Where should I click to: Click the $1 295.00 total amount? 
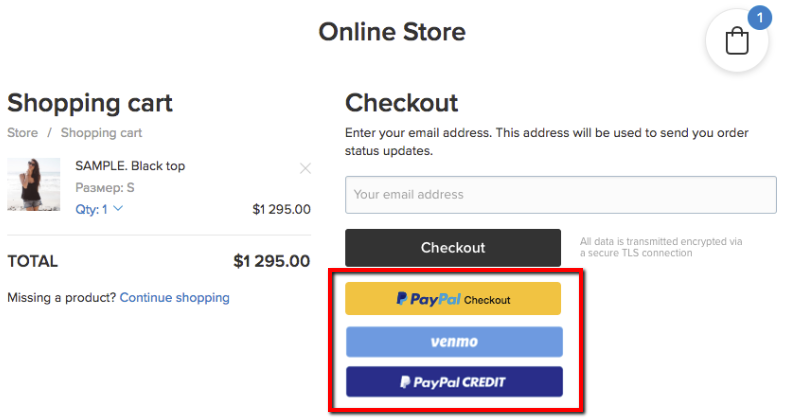tap(271, 261)
